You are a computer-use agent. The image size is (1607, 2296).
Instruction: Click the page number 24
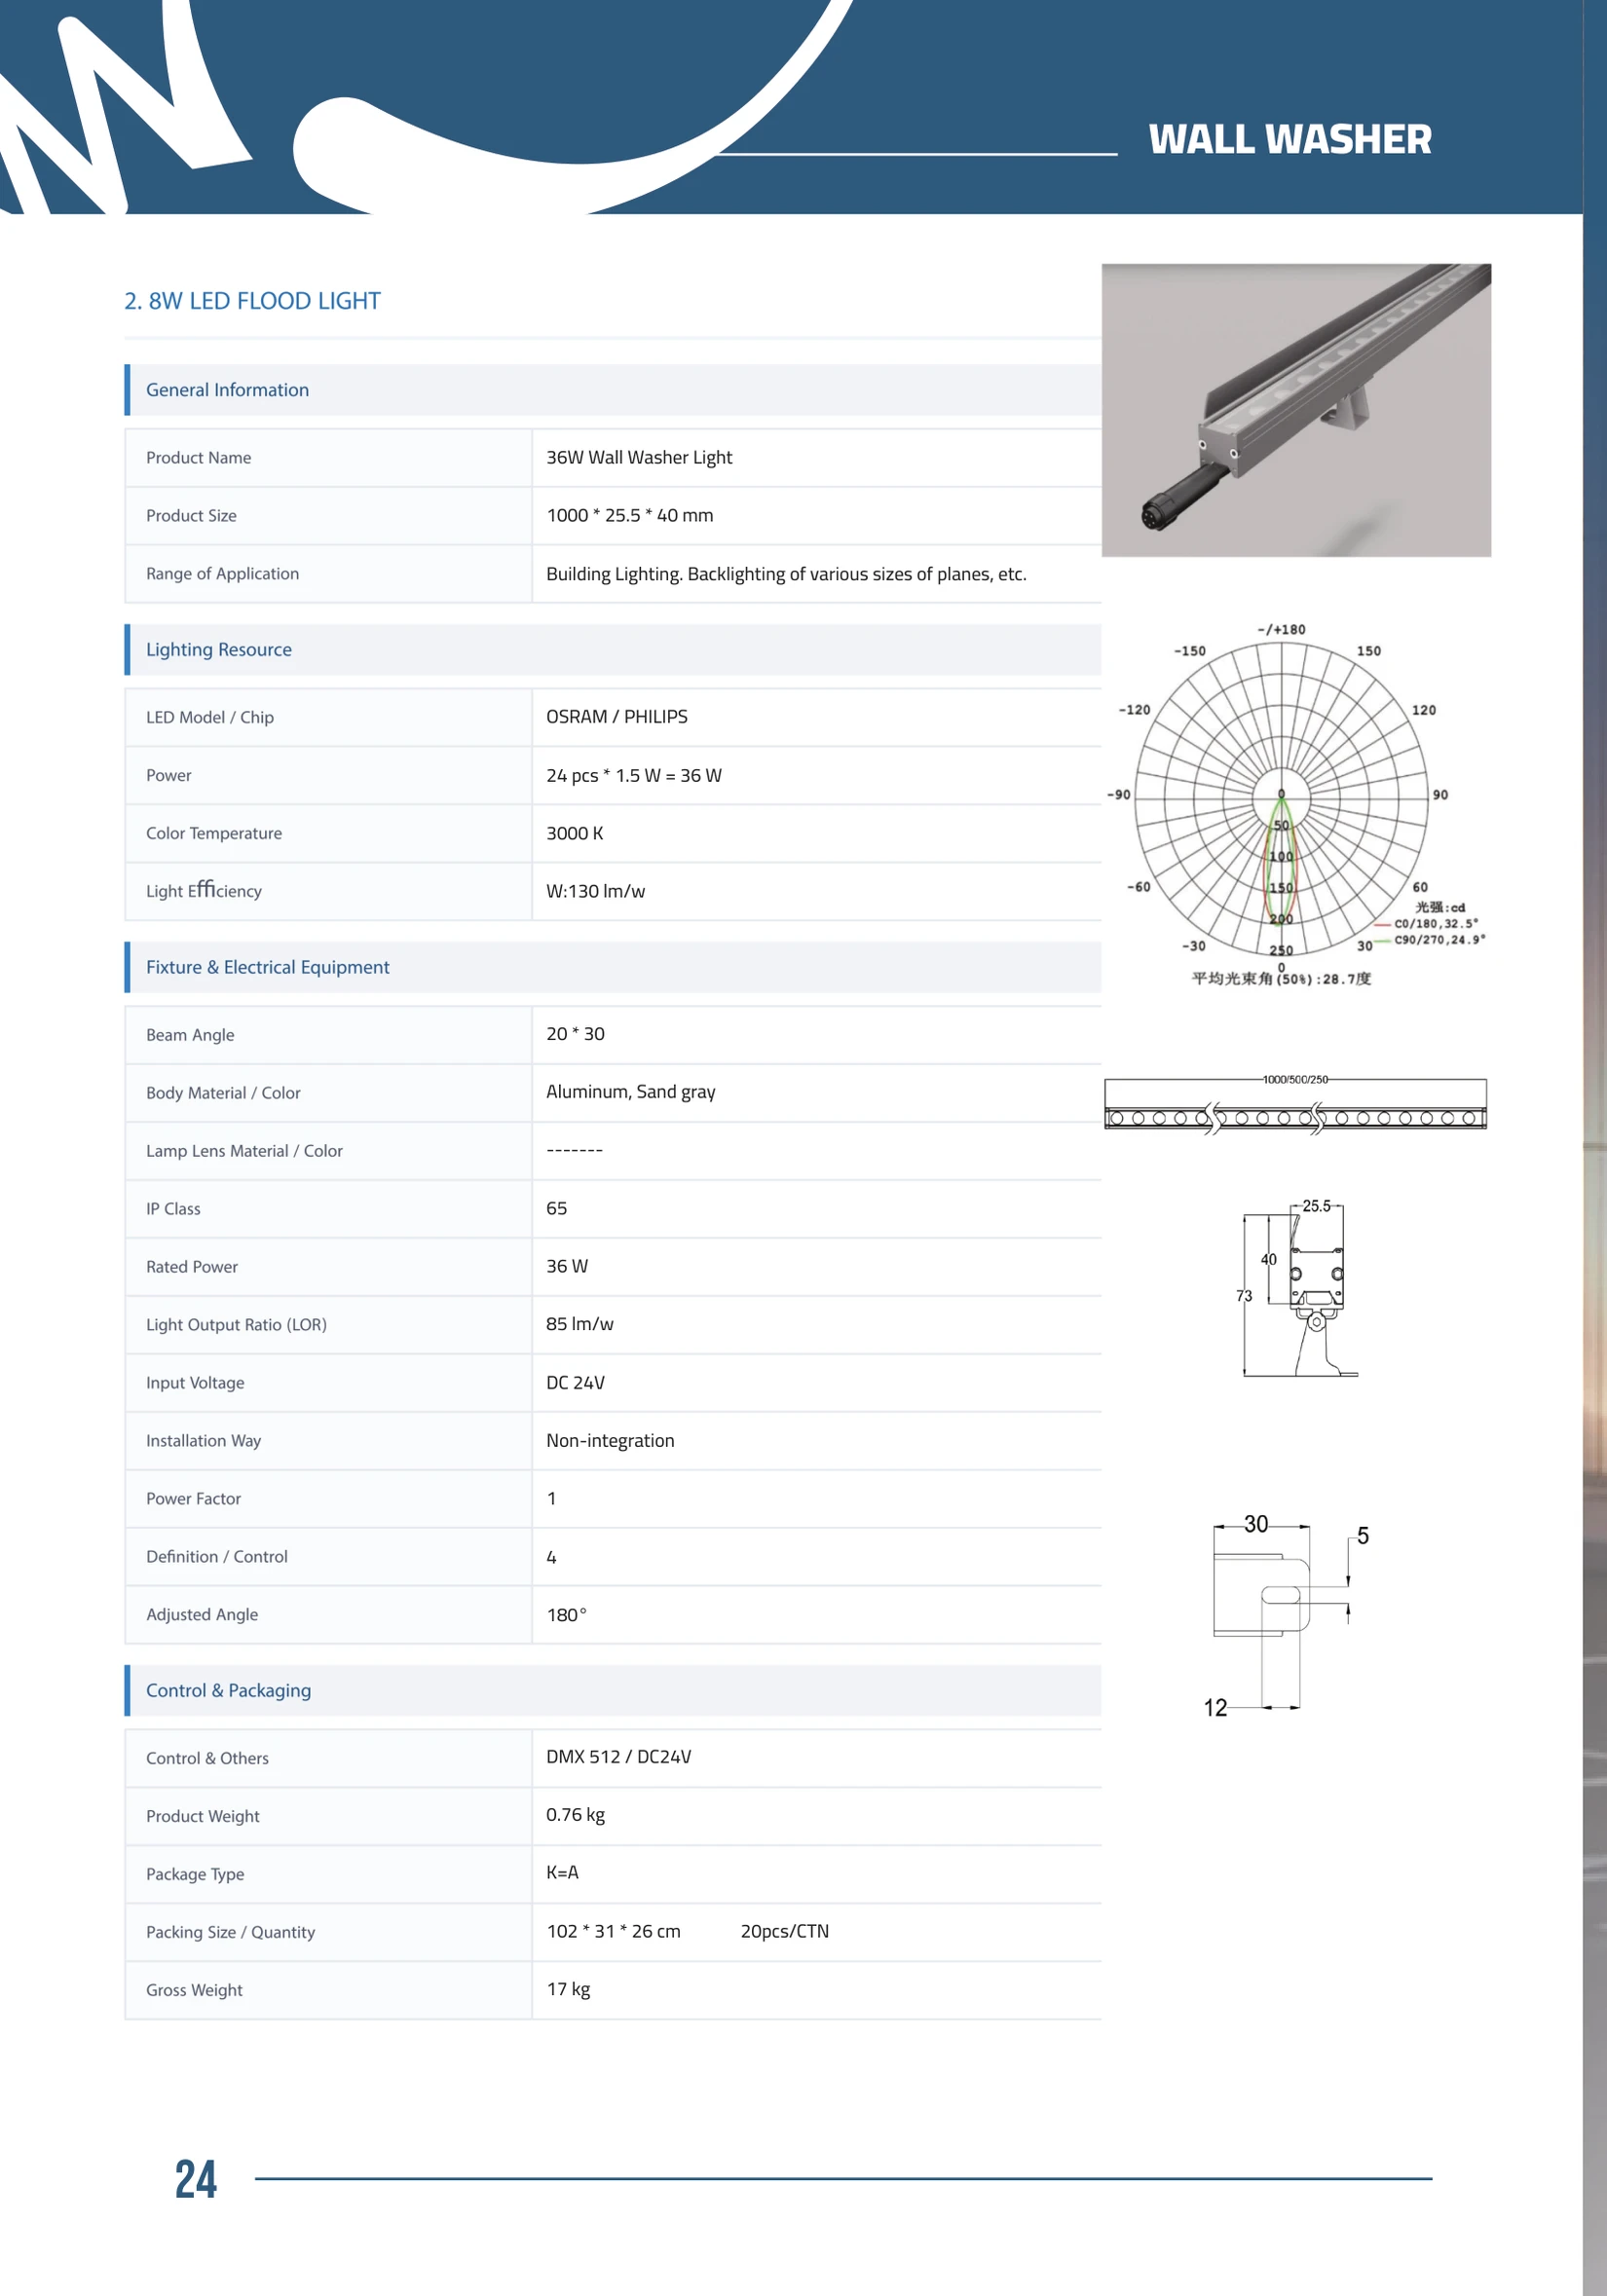click(x=196, y=2179)
